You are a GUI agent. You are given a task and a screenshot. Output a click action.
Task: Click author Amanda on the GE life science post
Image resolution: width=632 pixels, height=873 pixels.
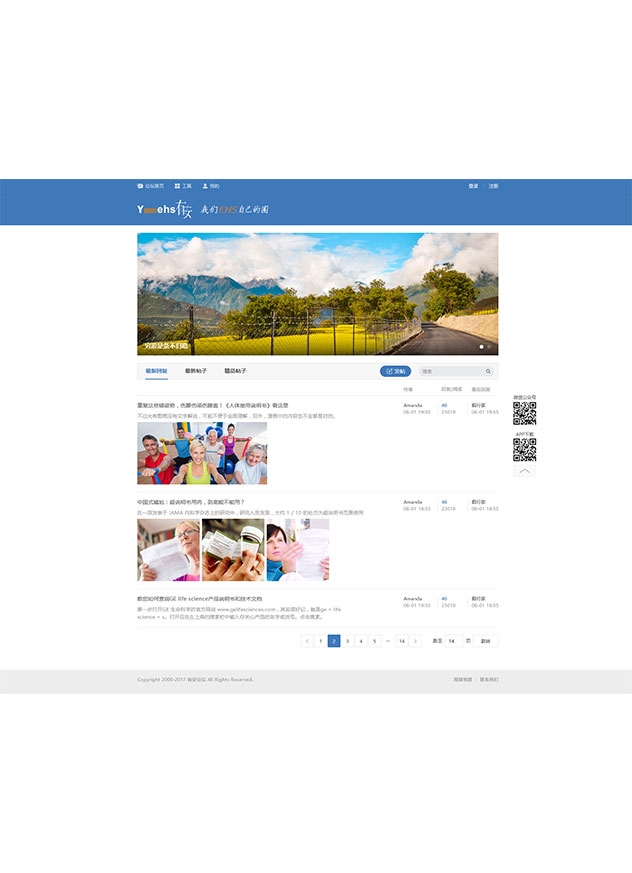click(x=413, y=599)
